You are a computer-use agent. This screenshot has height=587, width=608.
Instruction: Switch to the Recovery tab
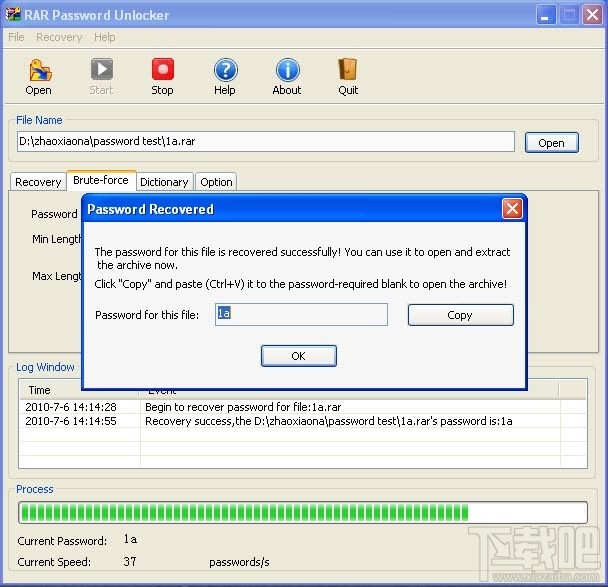(38, 182)
